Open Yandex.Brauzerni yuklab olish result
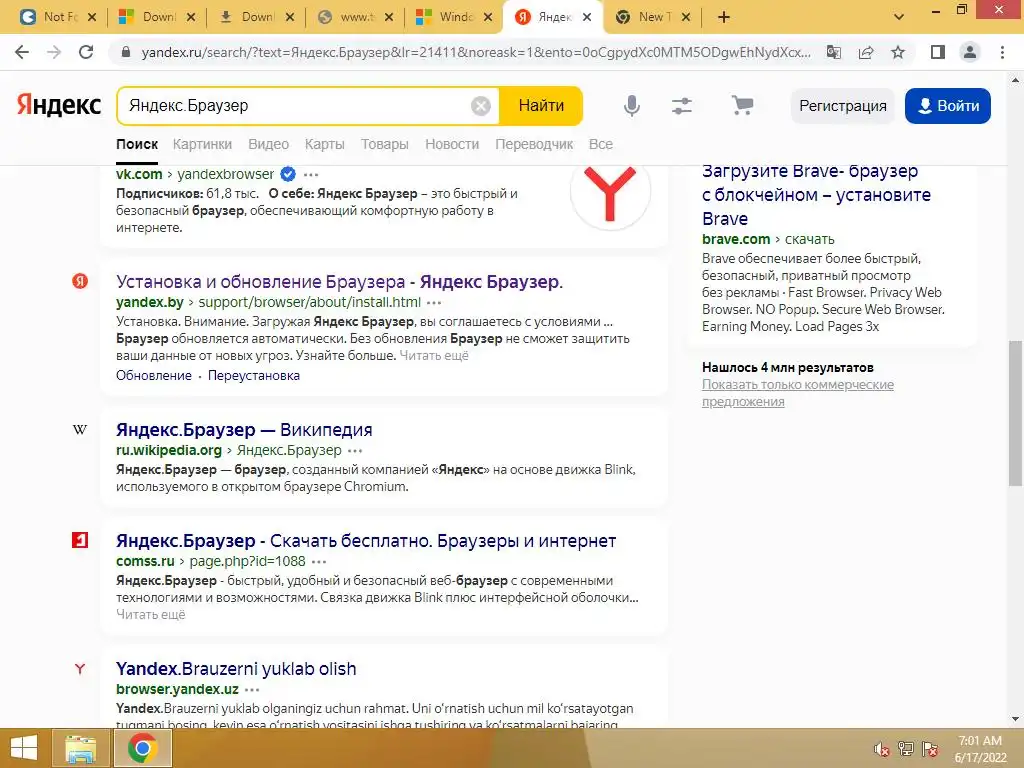 (236, 669)
